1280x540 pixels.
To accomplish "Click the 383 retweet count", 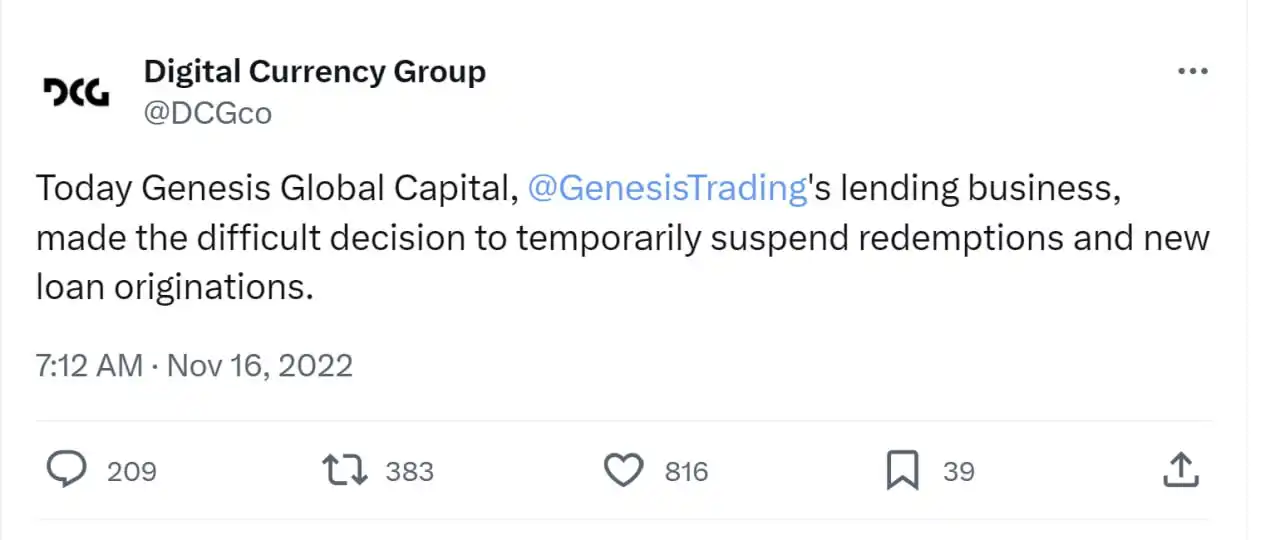I will pyautogui.click(x=409, y=471).
